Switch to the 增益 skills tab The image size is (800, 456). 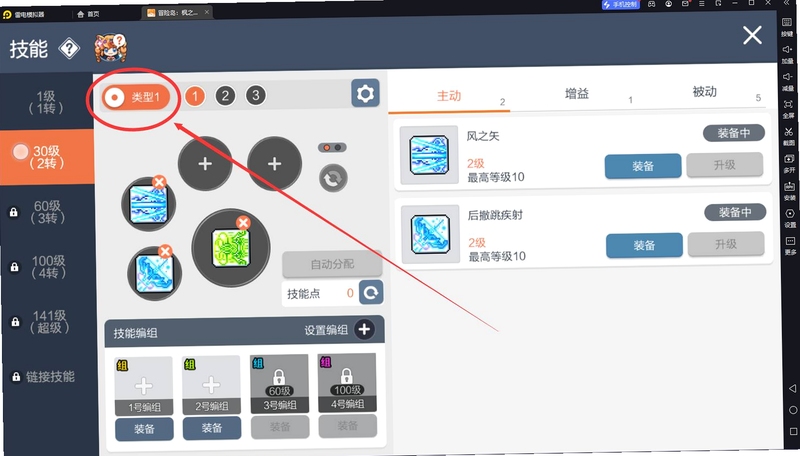click(x=577, y=93)
